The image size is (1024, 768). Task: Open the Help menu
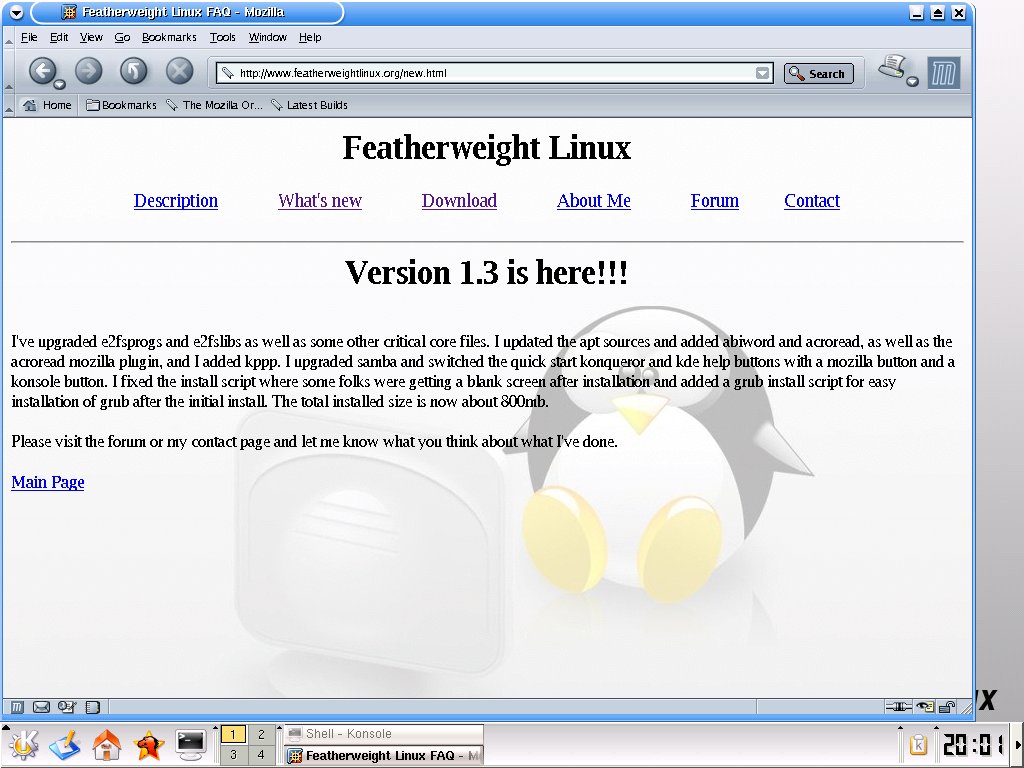coord(310,37)
